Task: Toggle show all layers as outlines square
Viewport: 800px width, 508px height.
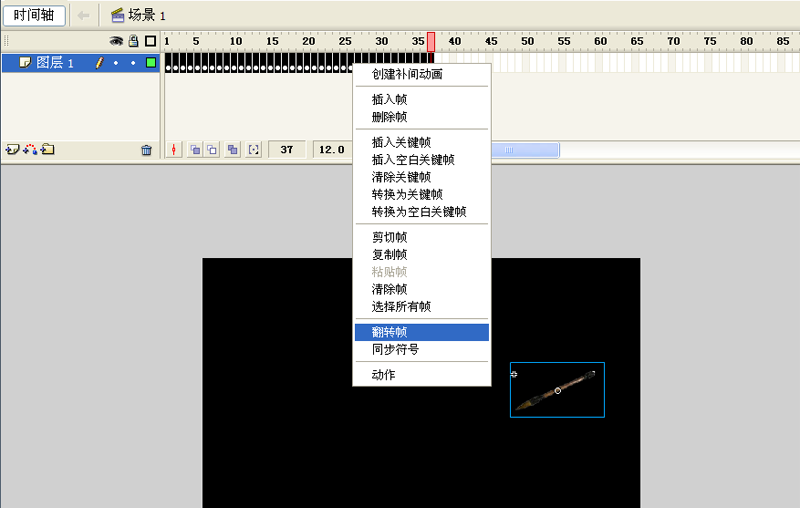Action: tap(151, 41)
